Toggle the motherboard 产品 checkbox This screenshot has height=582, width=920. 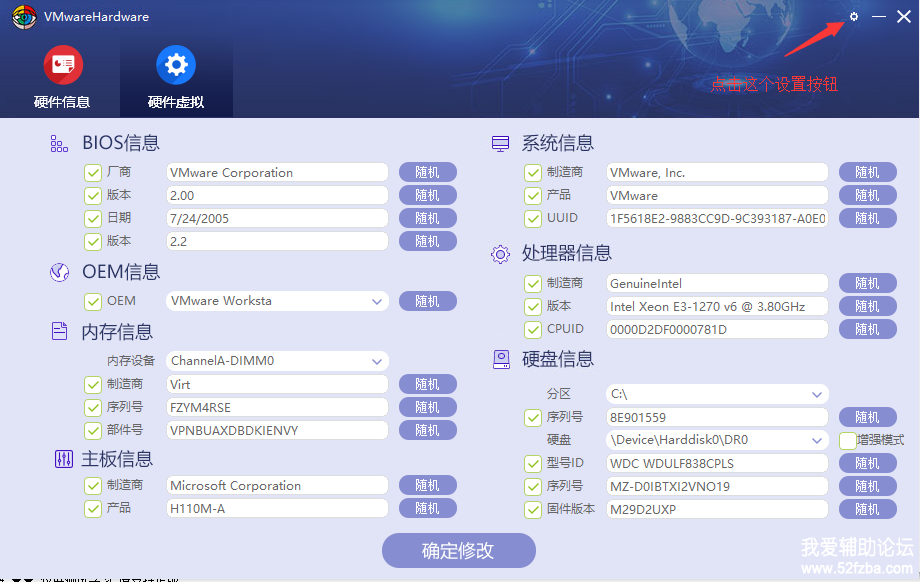click(x=93, y=508)
